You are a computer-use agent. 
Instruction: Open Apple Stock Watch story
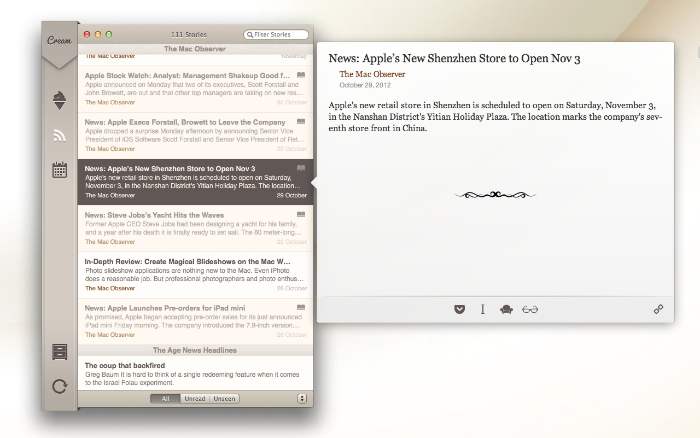(x=196, y=89)
